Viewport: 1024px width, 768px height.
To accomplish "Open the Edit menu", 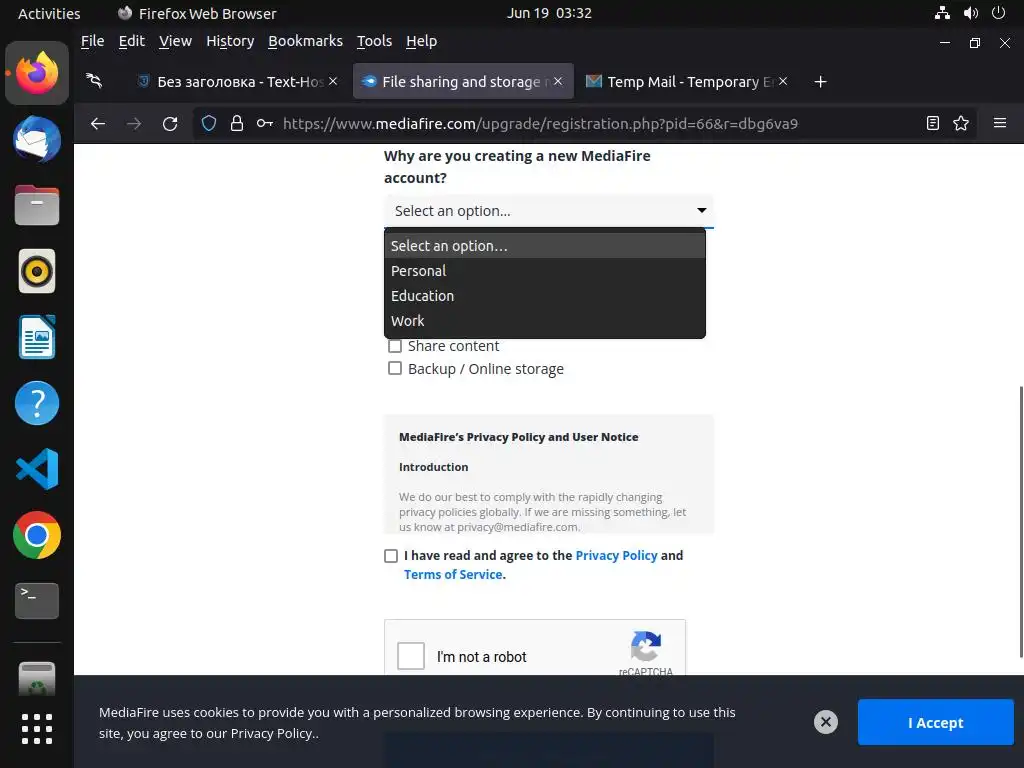I will pos(131,41).
